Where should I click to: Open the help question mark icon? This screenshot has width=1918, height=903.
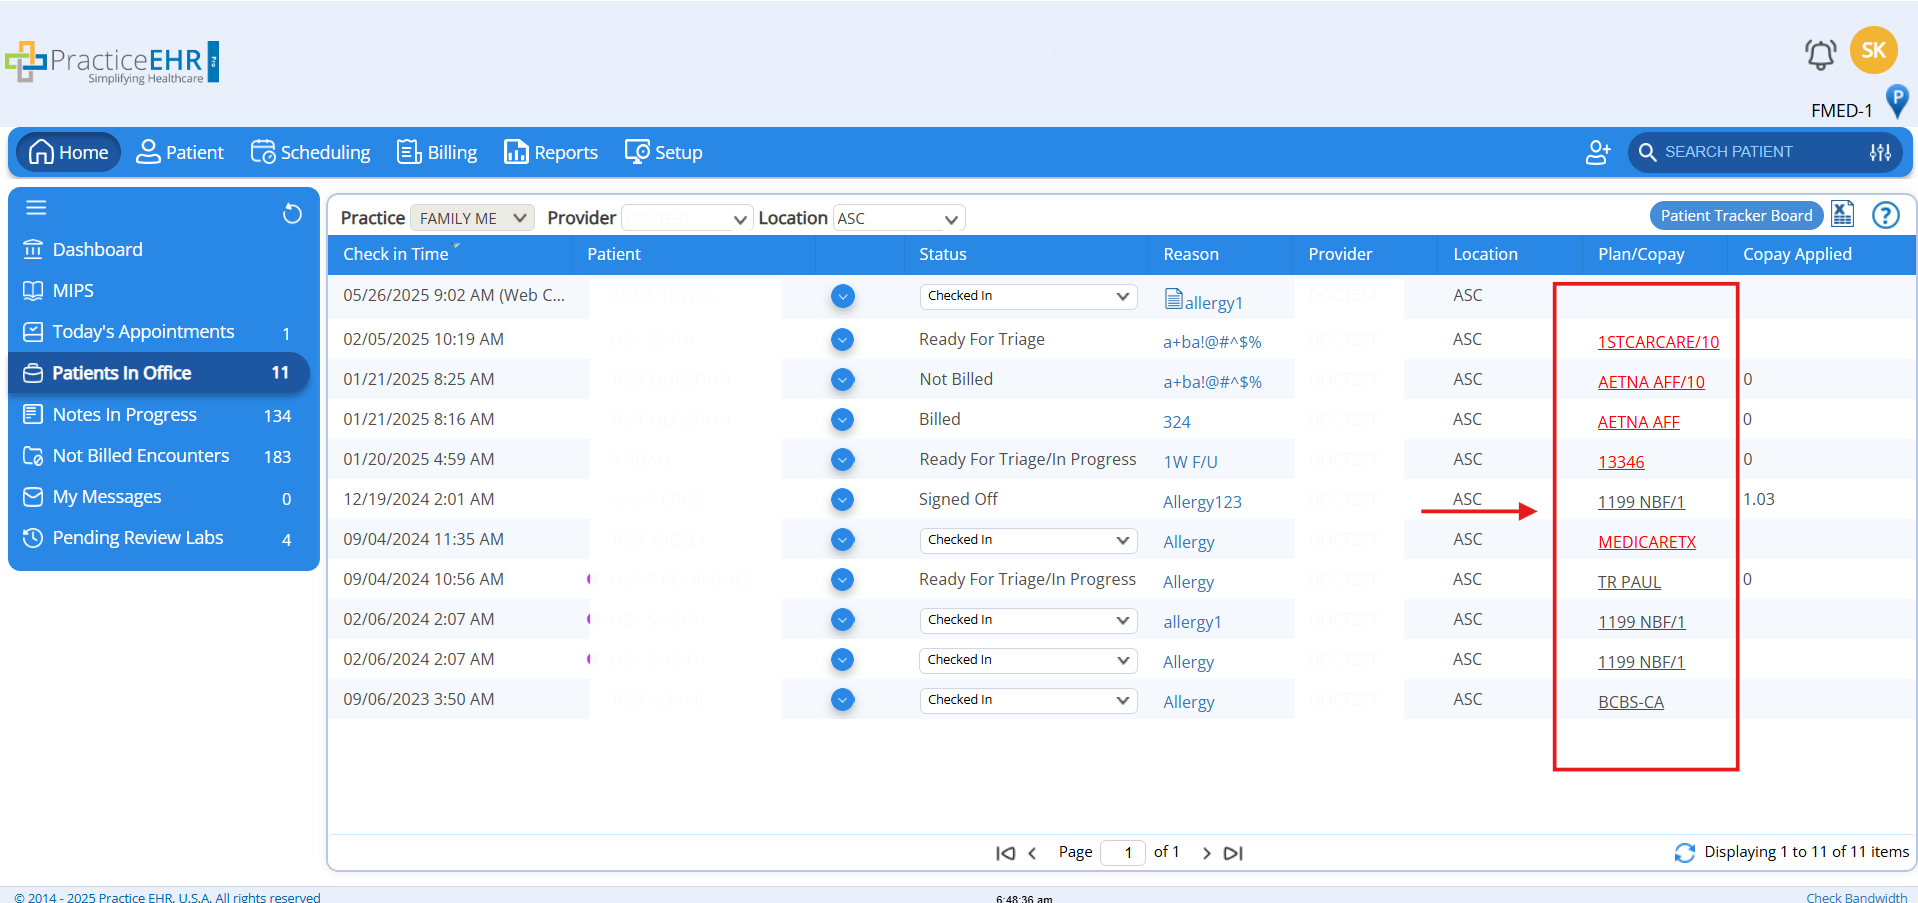click(x=1885, y=215)
